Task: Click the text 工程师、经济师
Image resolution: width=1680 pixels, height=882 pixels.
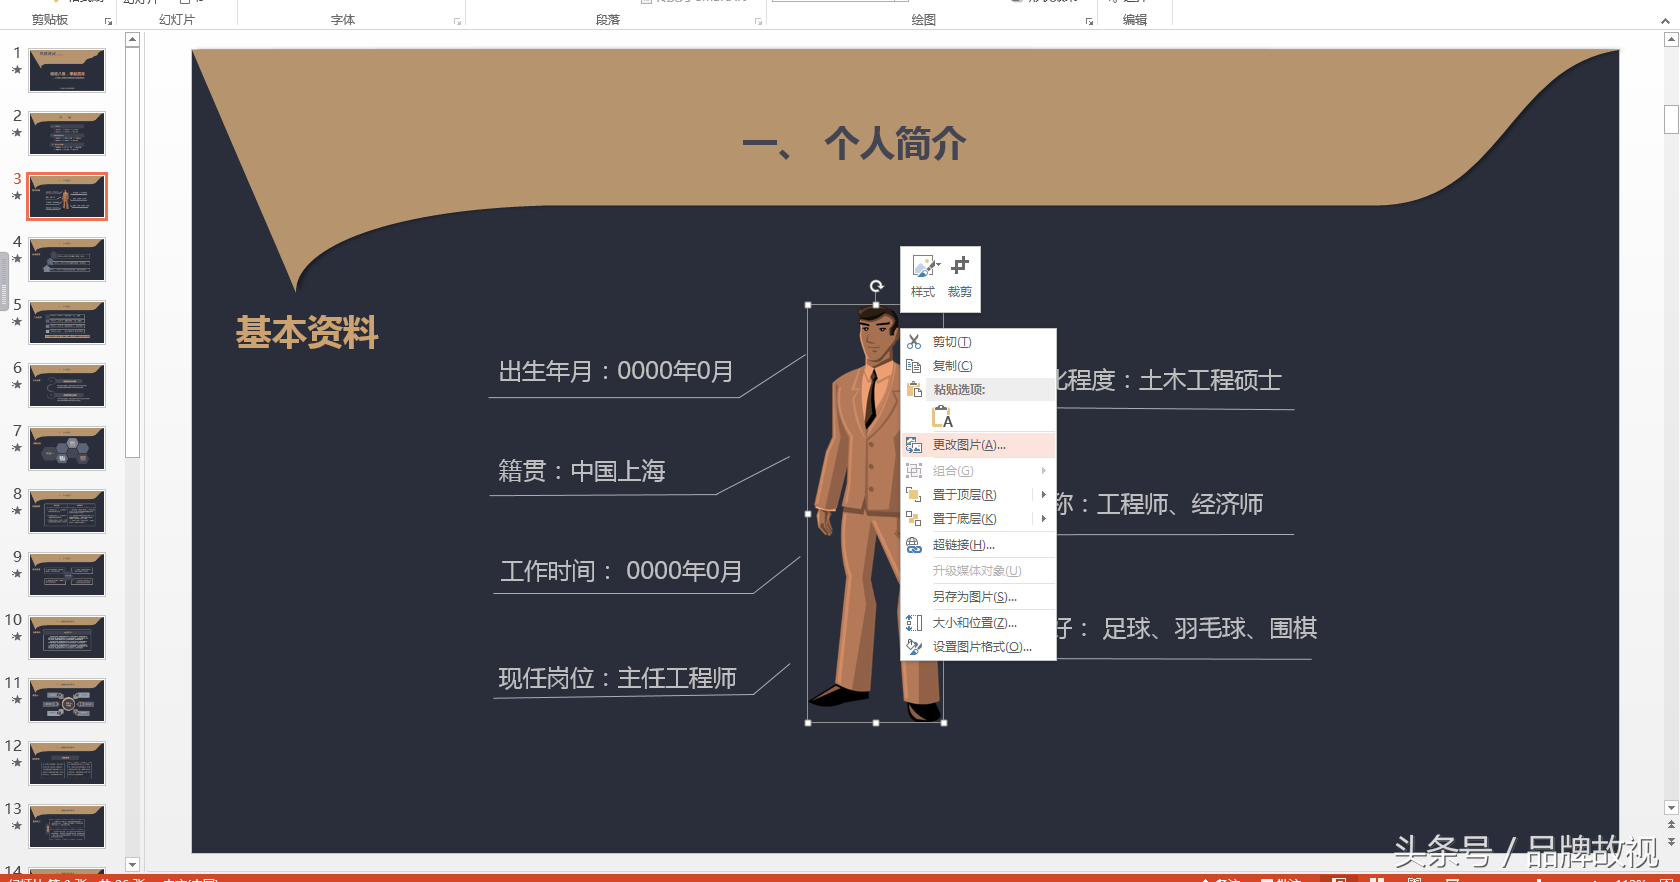Action: coord(1180,504)
